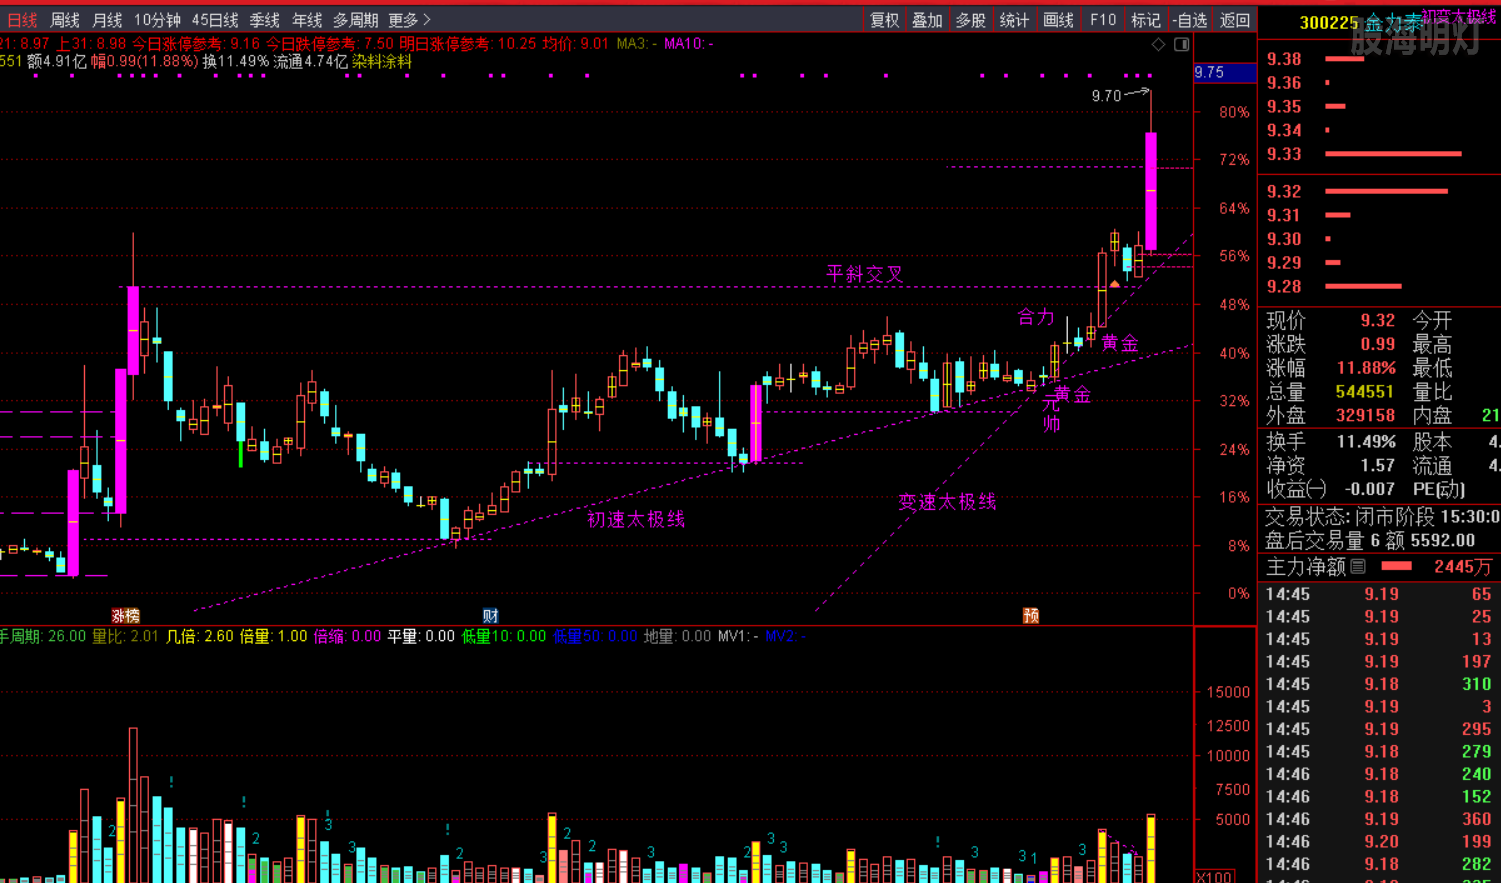Click the 统计 statistics button
Screen dimensions: 1501x883
pos(1014,20)
